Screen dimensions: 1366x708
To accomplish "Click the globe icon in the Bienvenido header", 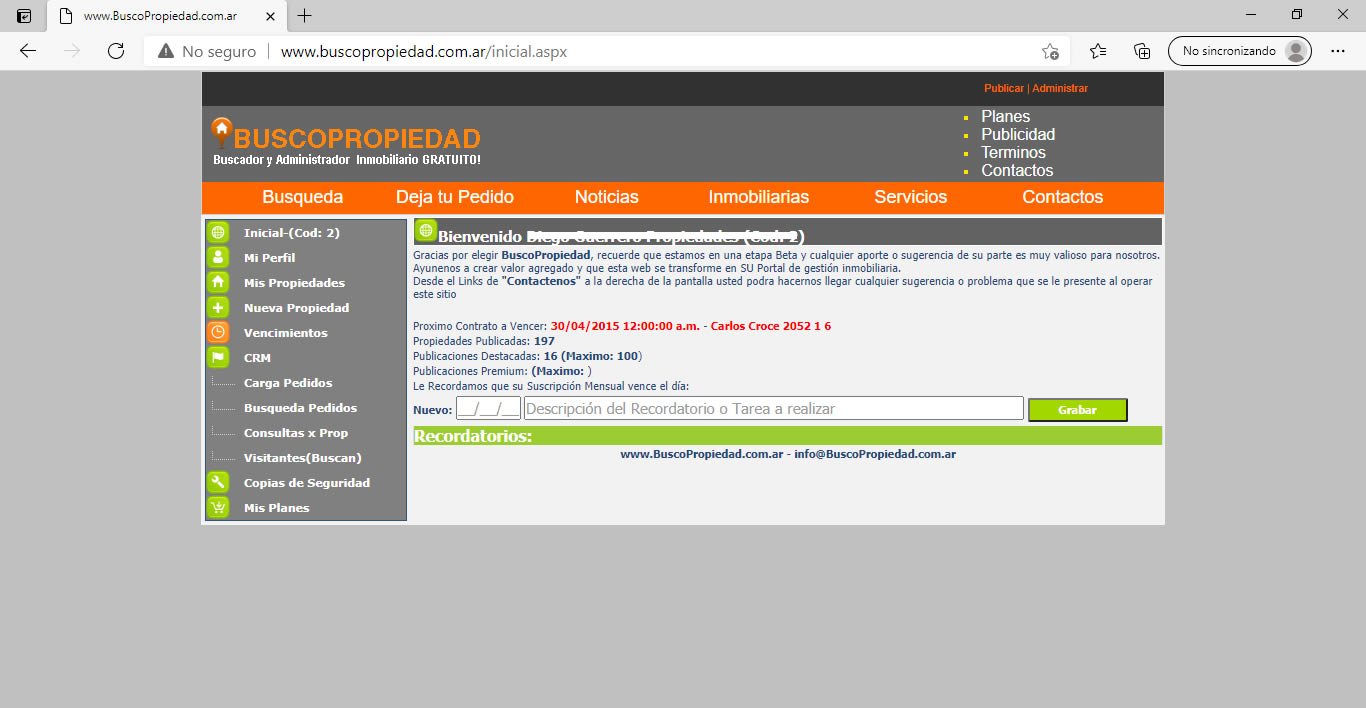I will click(x=426, y=231).
